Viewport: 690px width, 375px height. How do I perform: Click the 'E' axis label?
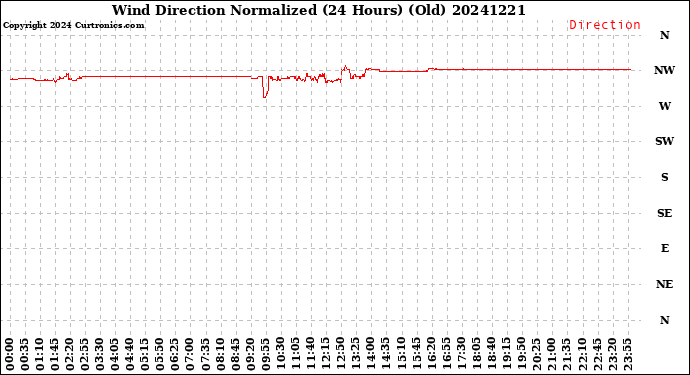[x=664, y=248]
